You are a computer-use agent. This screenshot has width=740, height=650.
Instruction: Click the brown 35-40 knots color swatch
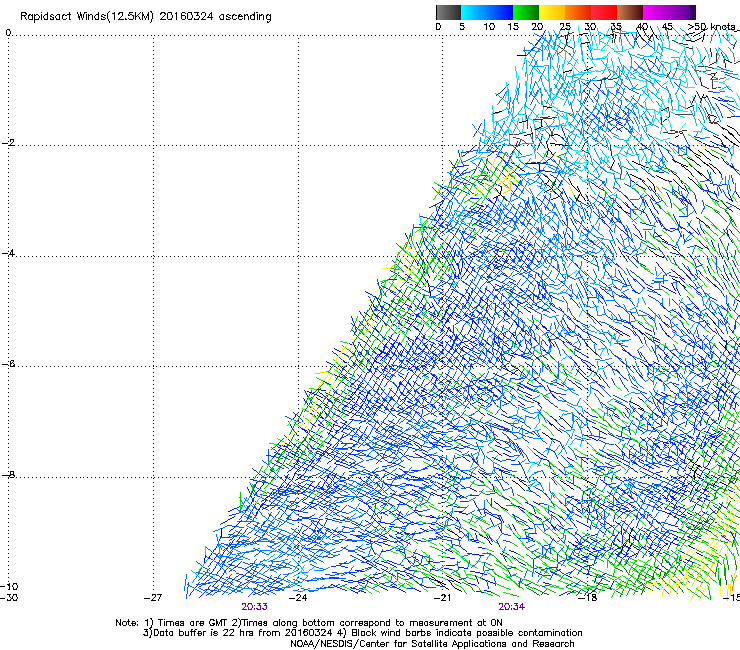[630, 12]
